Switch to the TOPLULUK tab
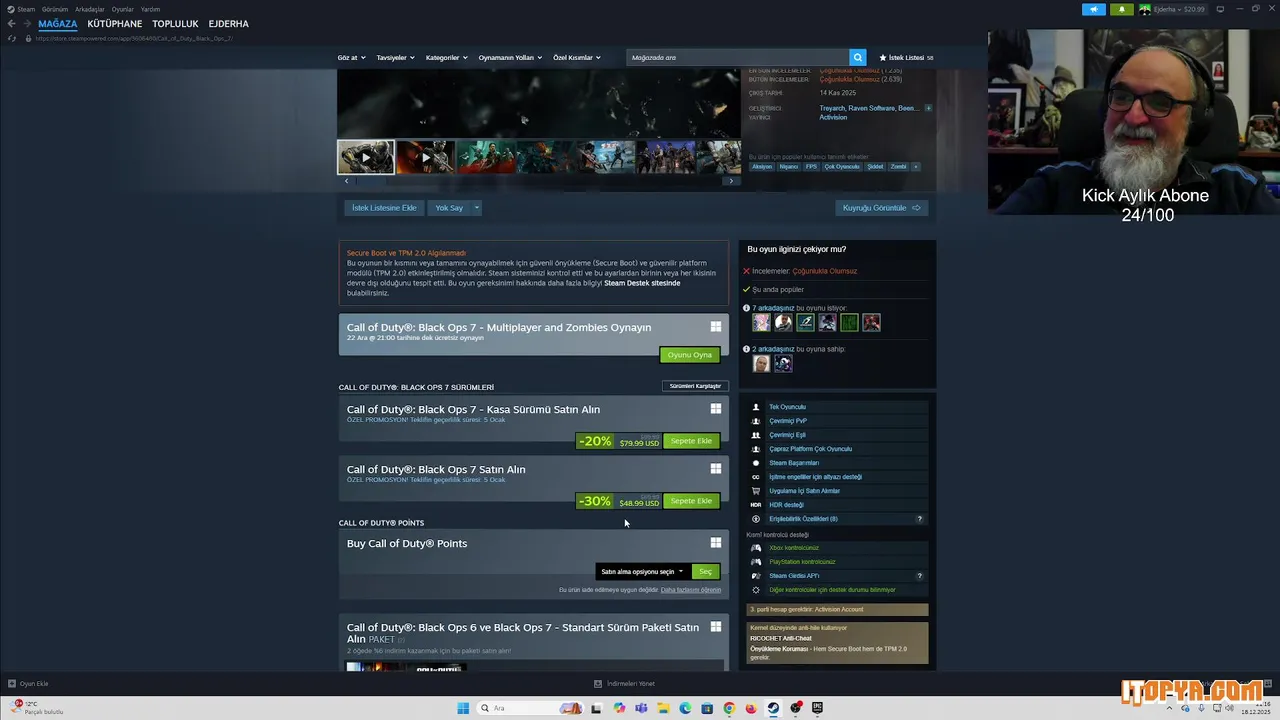 pos(175,24)
